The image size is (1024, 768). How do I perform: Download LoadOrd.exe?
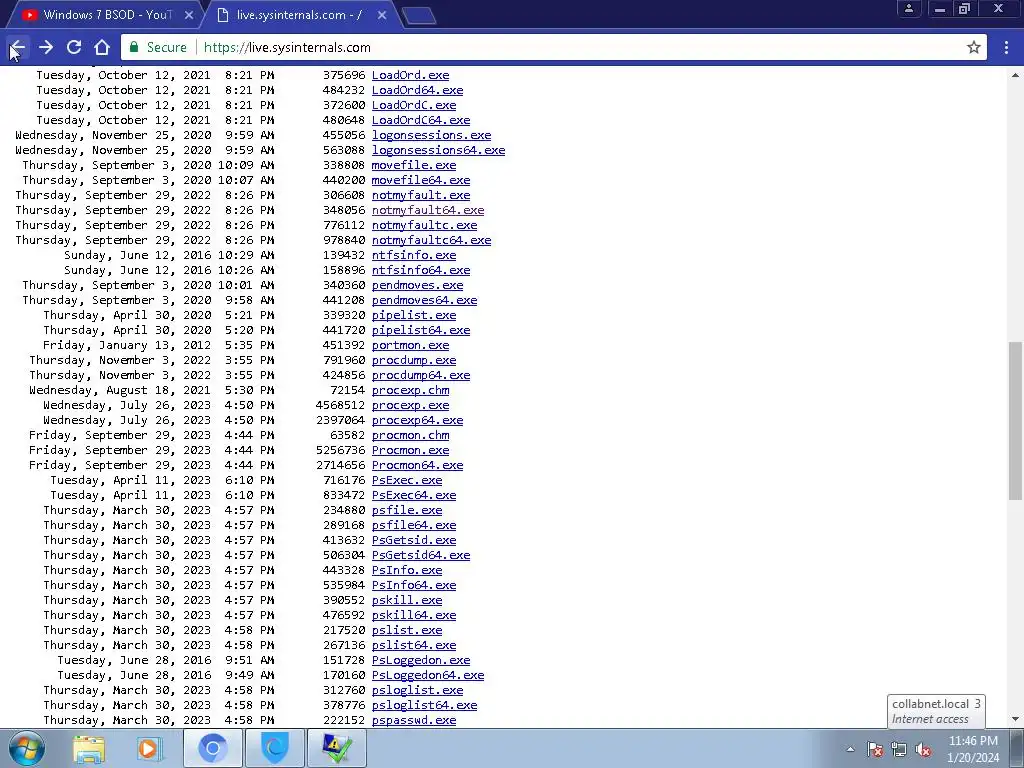pyautogui.click(x=410, y=75)
